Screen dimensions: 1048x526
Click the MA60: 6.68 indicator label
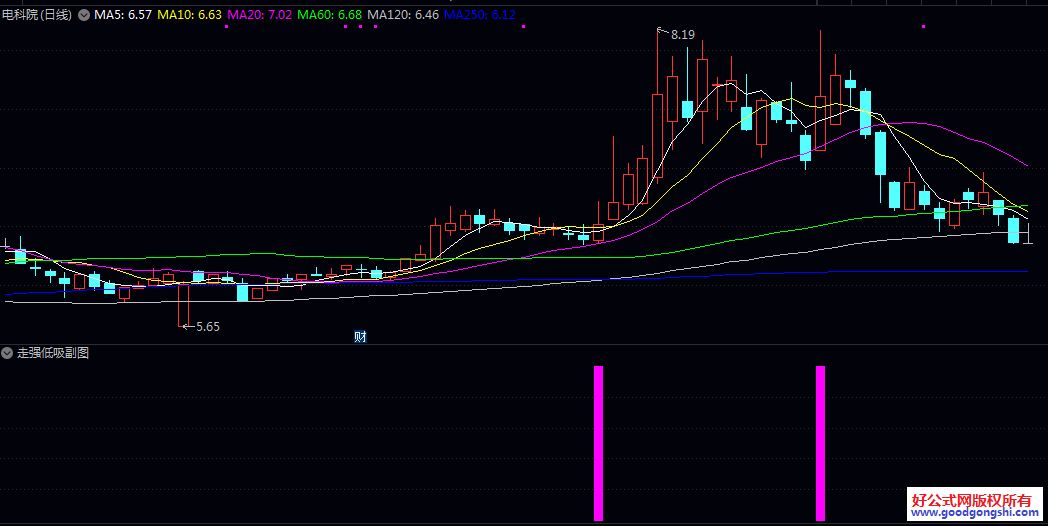click(330, 15)
